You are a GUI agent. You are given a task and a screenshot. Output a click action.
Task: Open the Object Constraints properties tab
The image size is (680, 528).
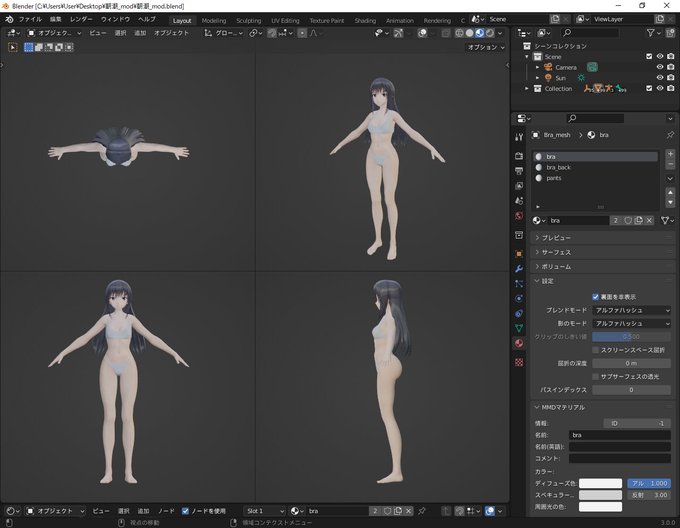519,313
